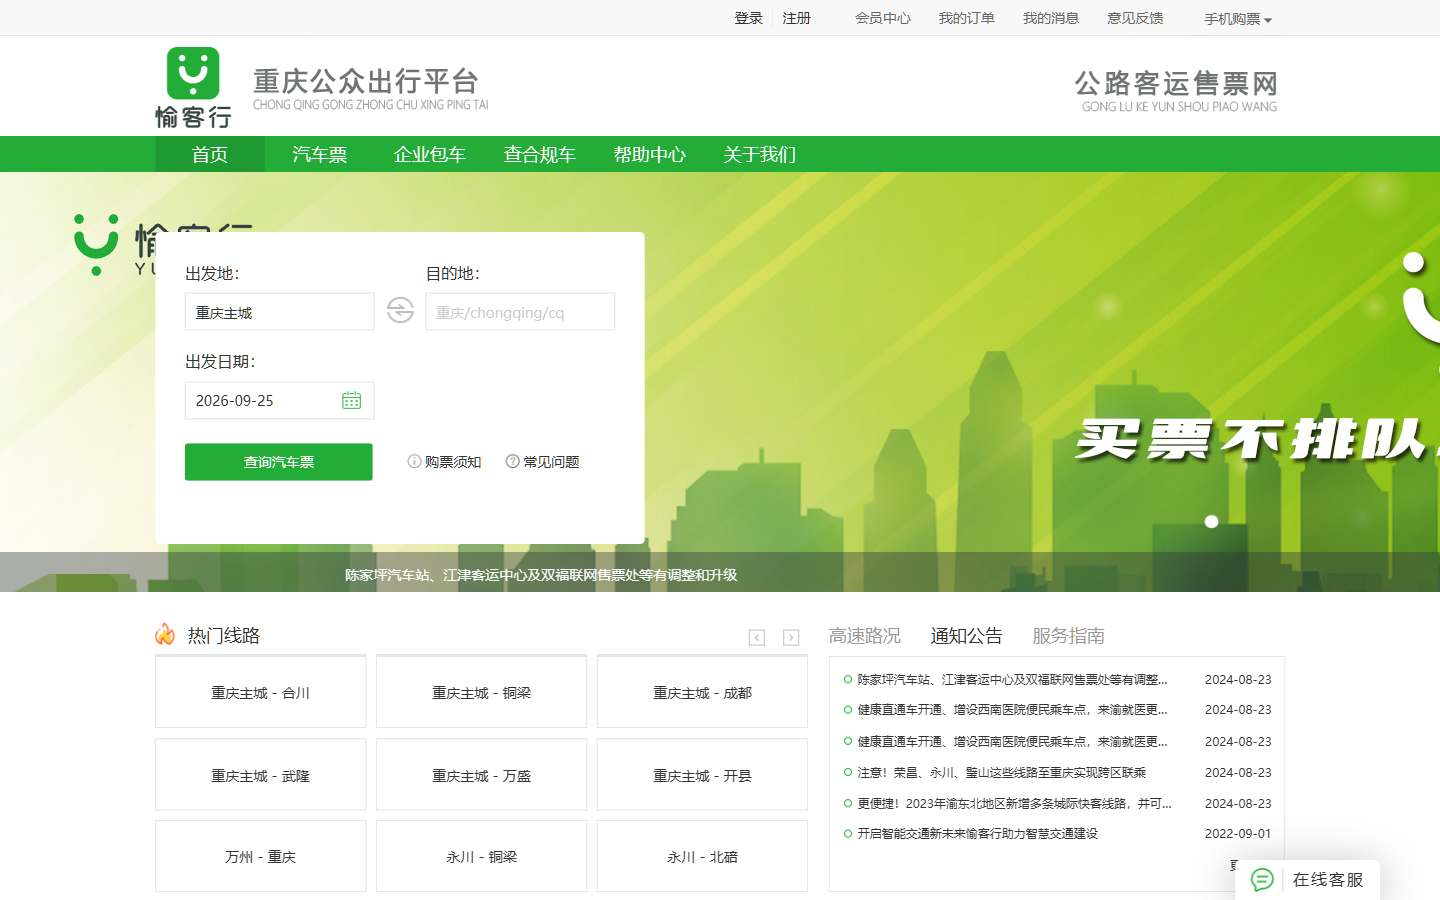Image resolution: width=1440 pixels, height=900 pixels.
Task: Open notice 开启智能交通新未来
Action: [x=977, y=833]
